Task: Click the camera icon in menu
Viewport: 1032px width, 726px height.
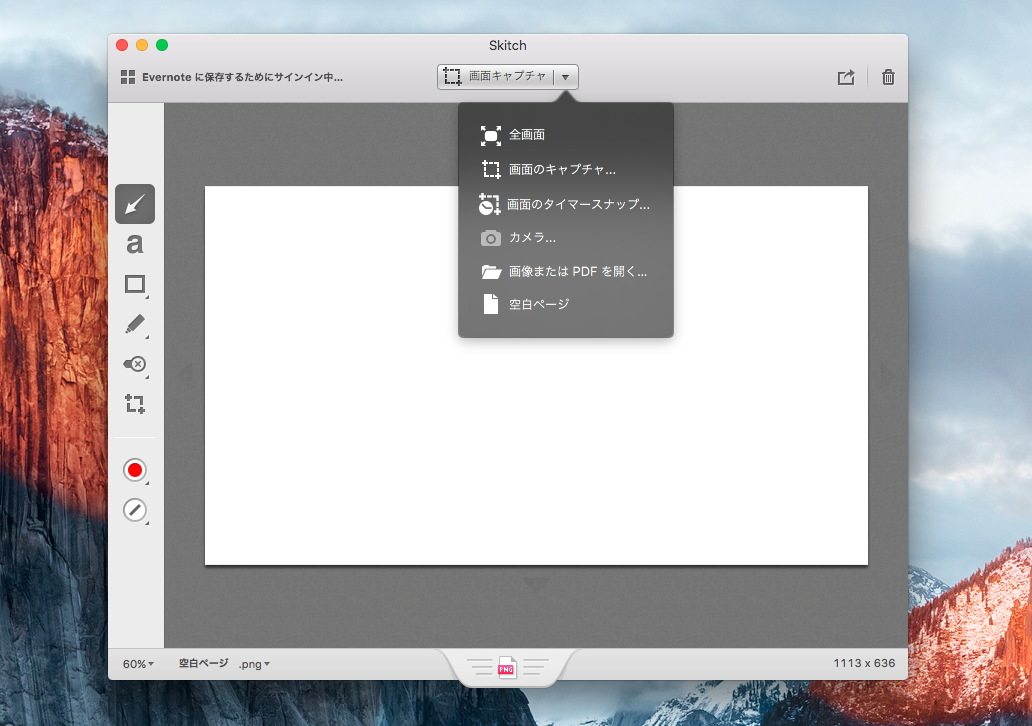Action: [x=490, y=238]
